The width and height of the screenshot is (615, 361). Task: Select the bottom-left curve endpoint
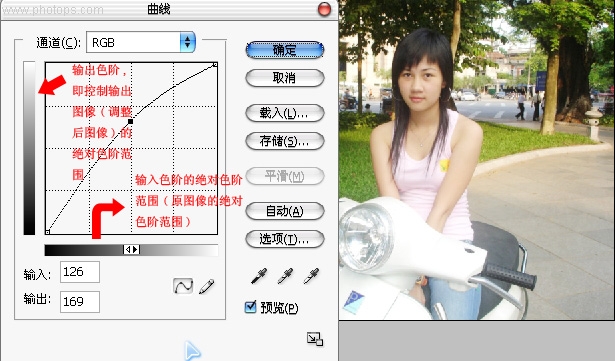pyautogui.click(x=47, y=232)
